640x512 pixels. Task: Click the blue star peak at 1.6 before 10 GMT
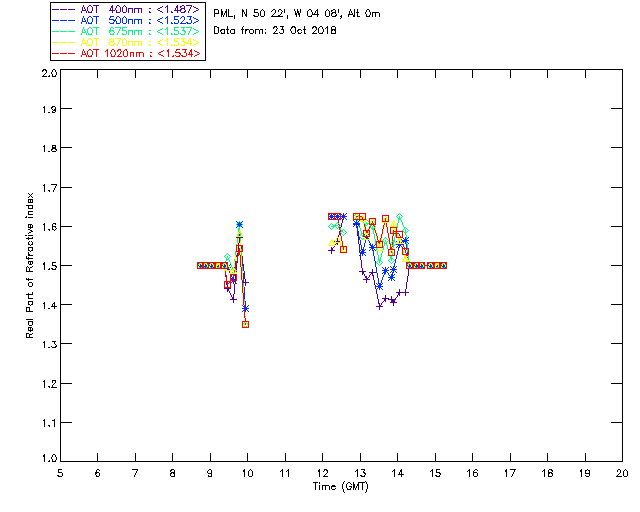[x=239, y=225]
